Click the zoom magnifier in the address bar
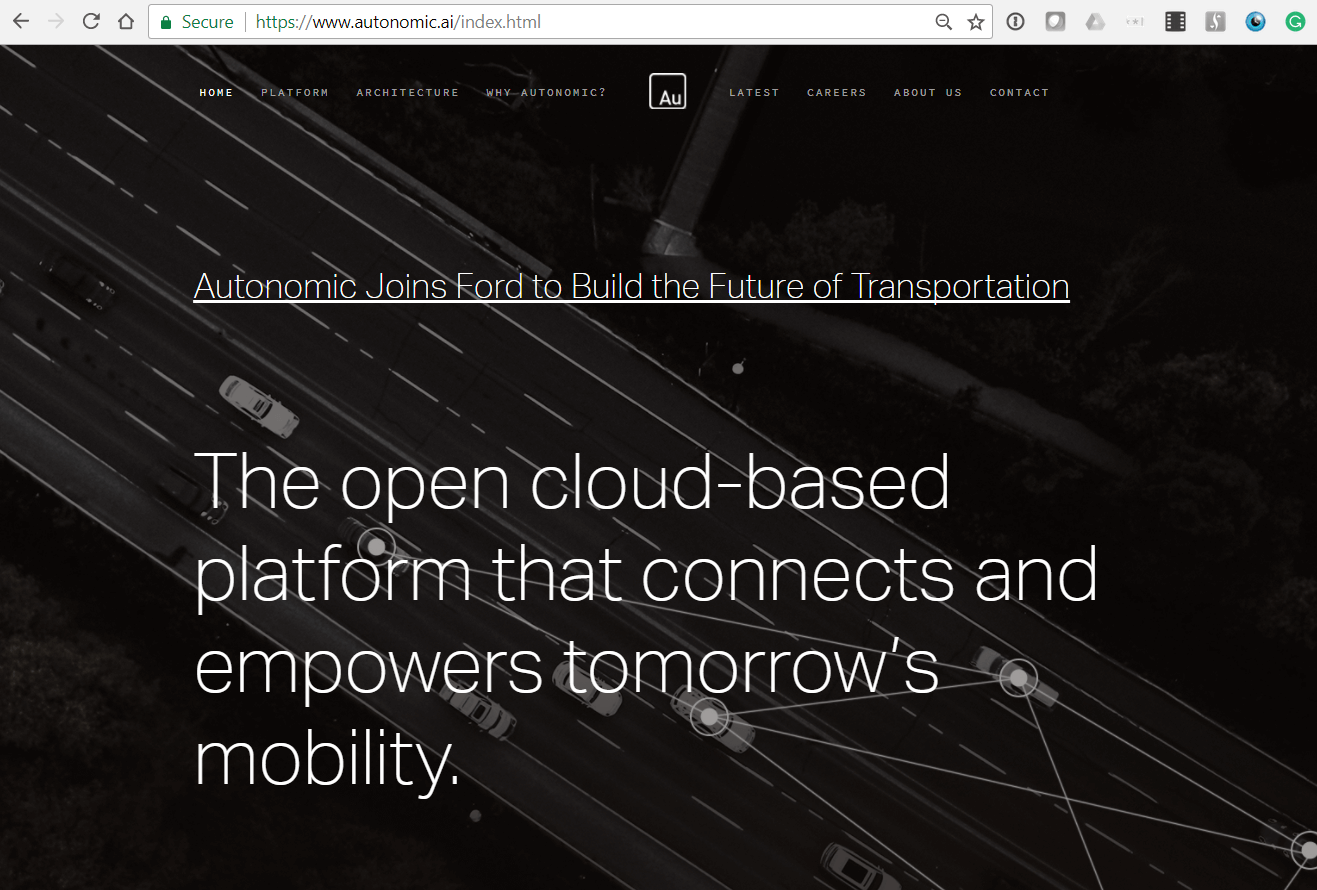The height and width of the screenshot is (890, 1317). 944,20
